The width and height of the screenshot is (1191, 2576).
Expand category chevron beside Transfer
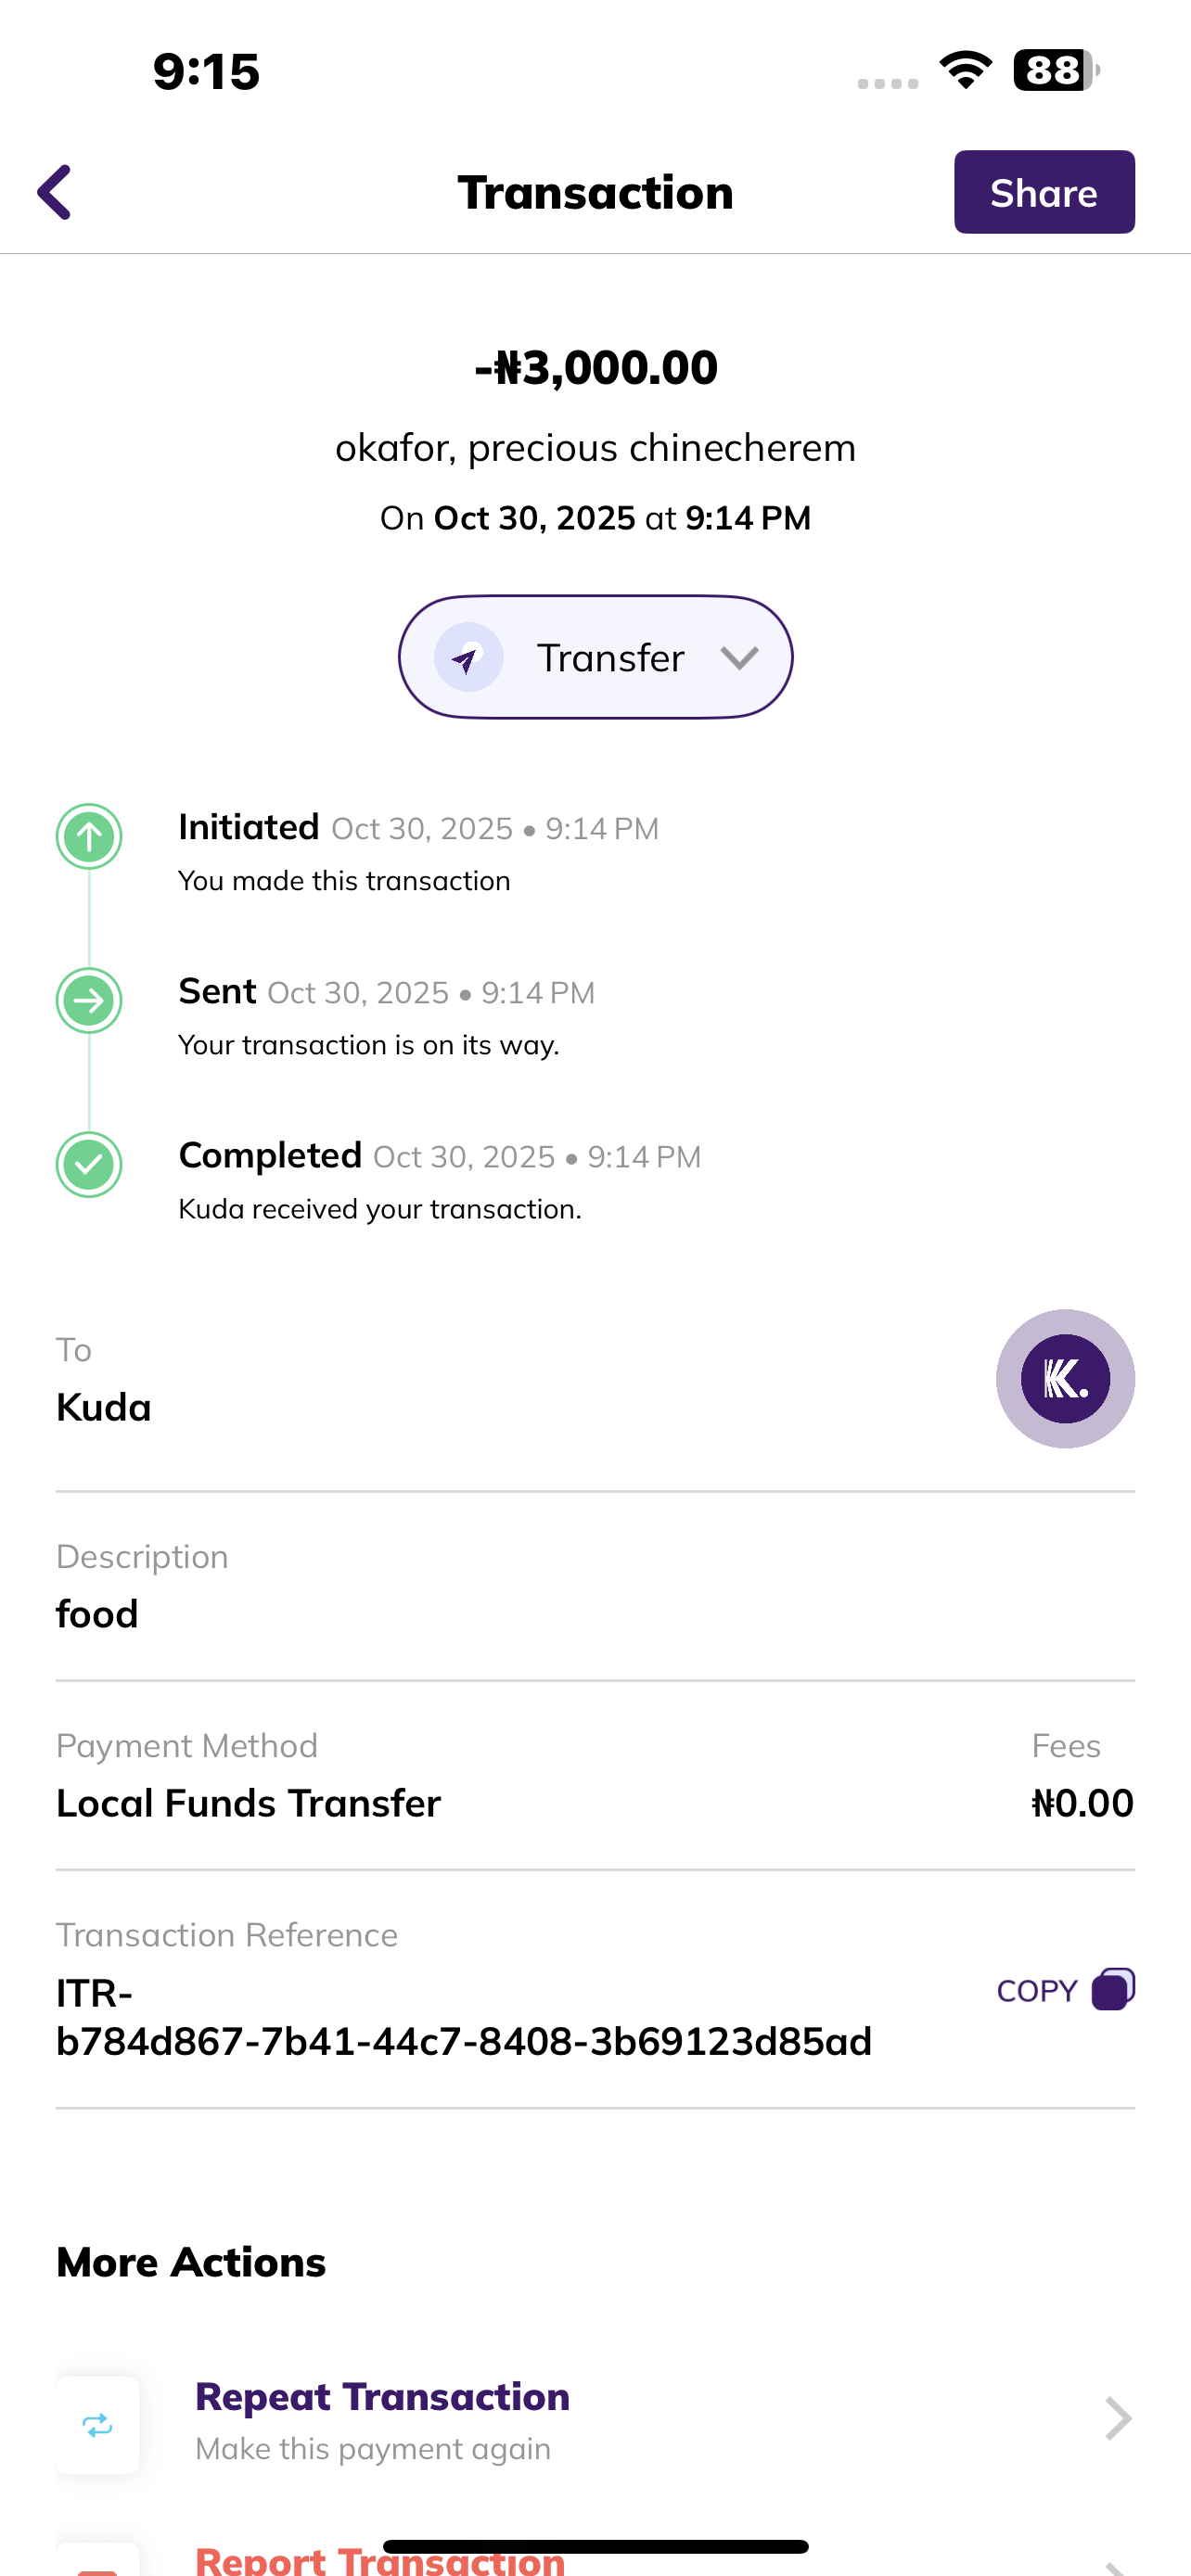click(x=739, y=658)
